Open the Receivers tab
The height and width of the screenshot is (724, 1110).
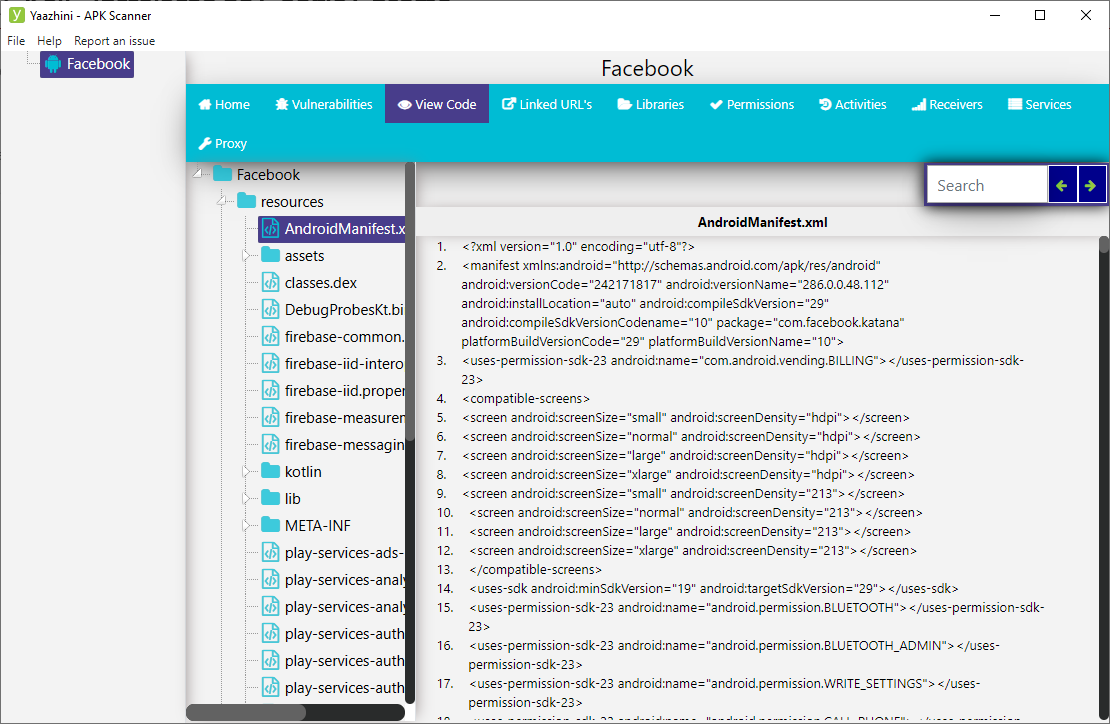[947, 104]
